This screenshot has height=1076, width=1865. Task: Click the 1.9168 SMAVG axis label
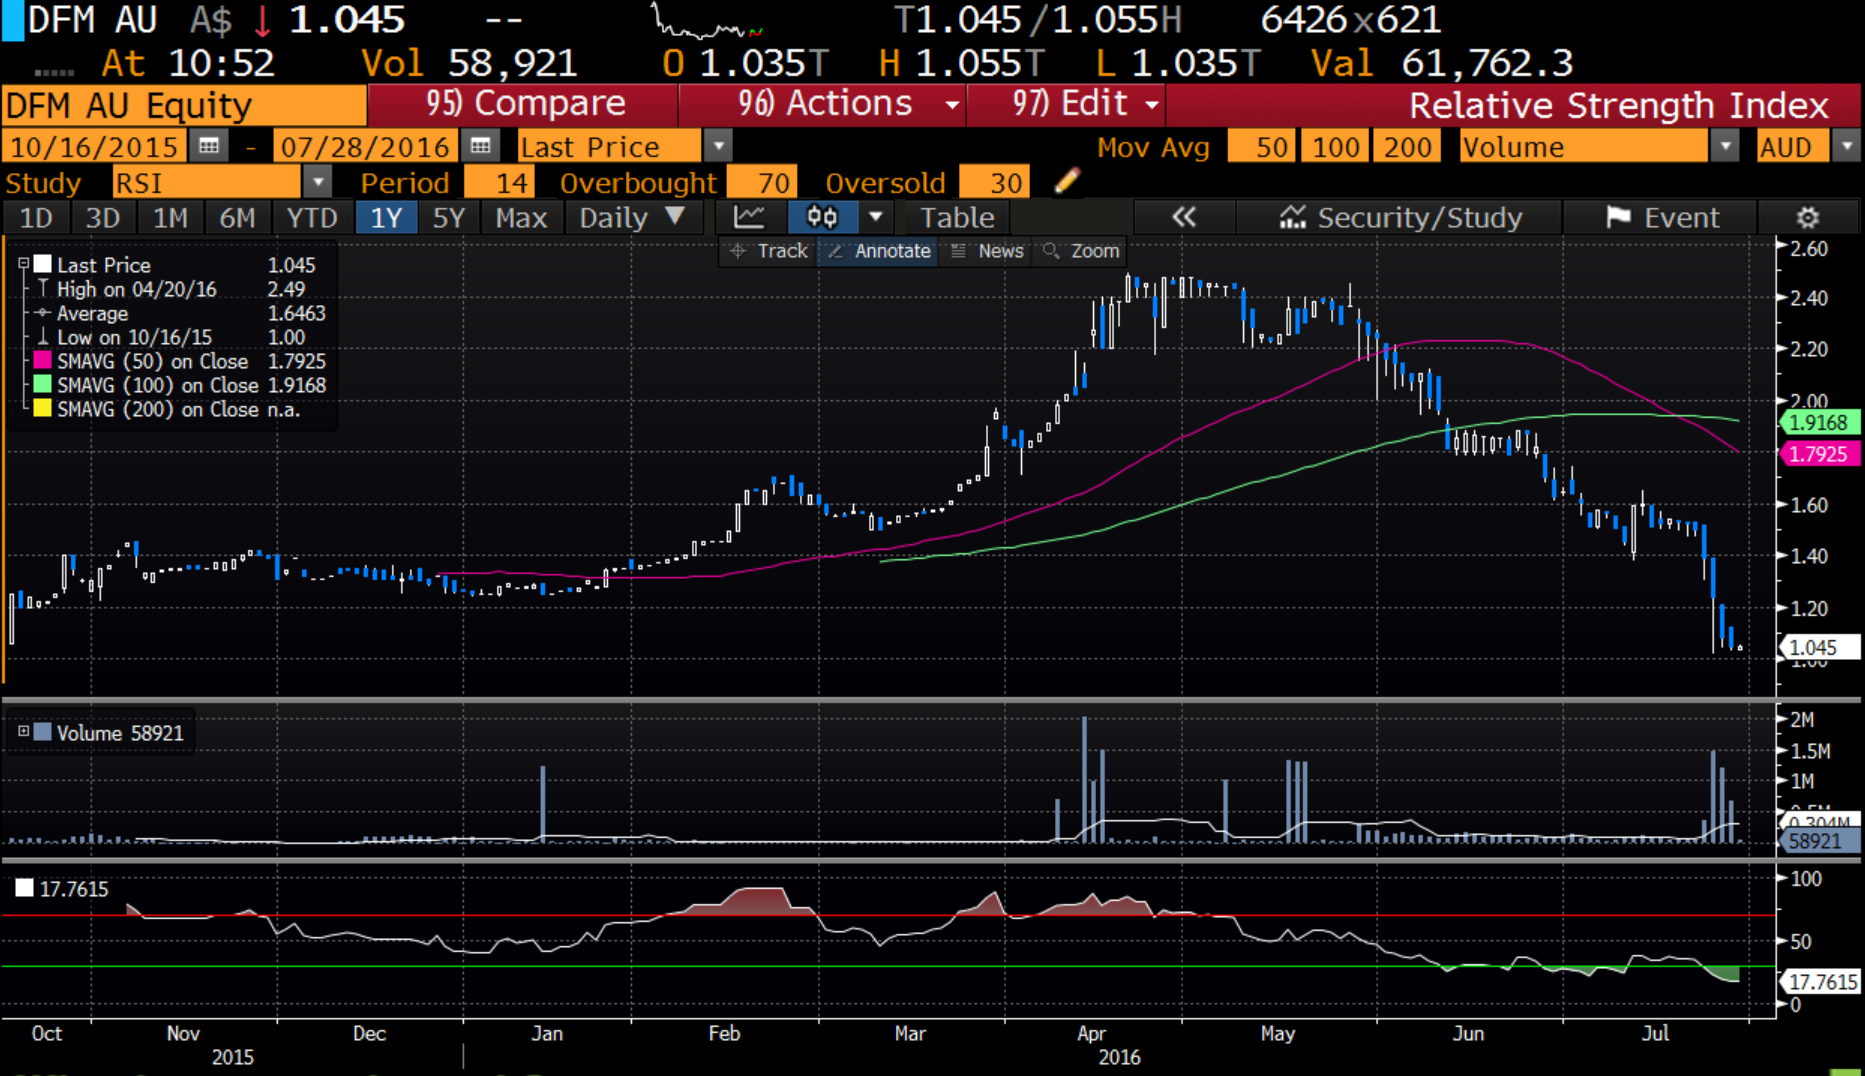point(1820,422)
